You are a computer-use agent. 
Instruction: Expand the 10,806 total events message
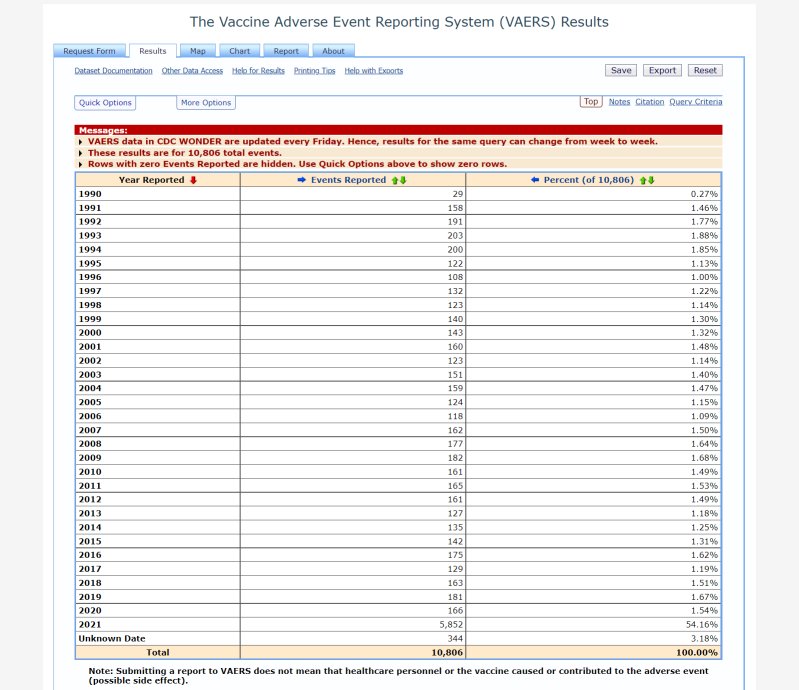tap(81, 153)
